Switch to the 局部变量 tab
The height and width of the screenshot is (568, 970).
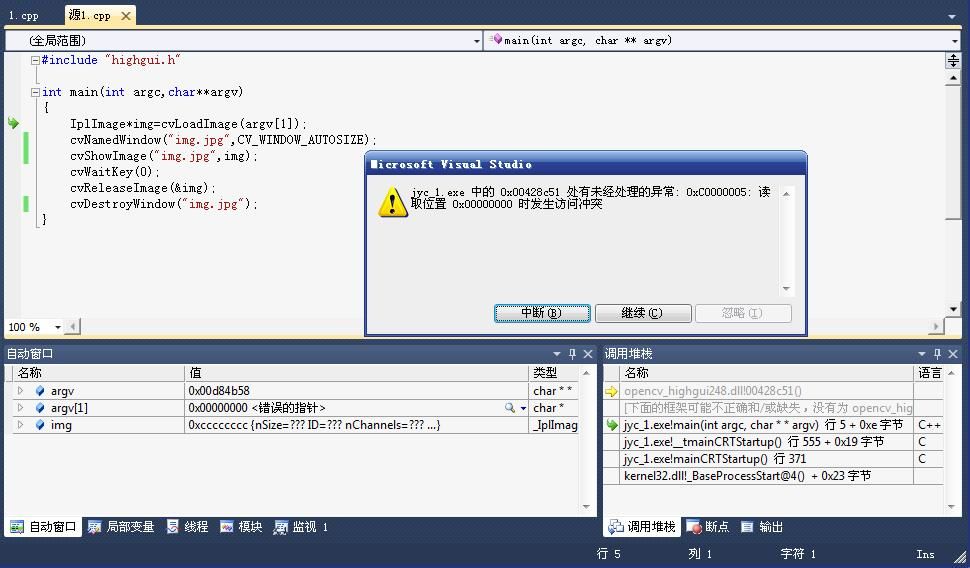click(121, 527)
